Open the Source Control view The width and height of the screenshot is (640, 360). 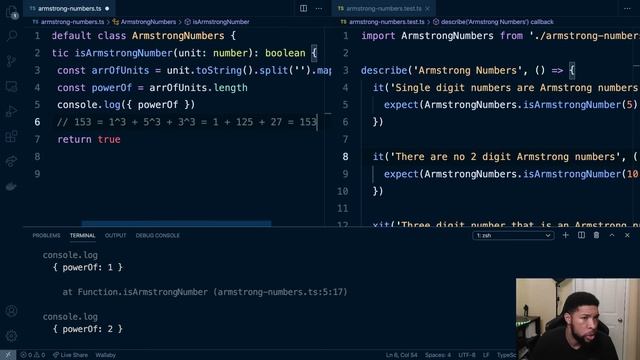coord(11,61)
